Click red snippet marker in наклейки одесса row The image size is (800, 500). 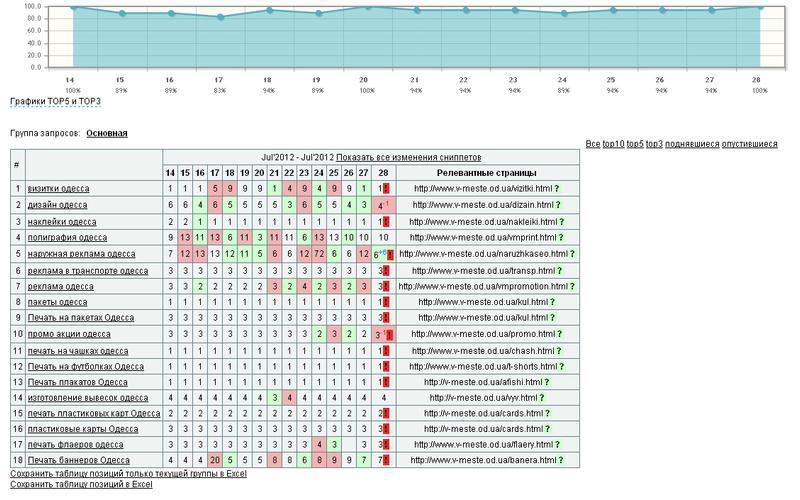point(386,222)
